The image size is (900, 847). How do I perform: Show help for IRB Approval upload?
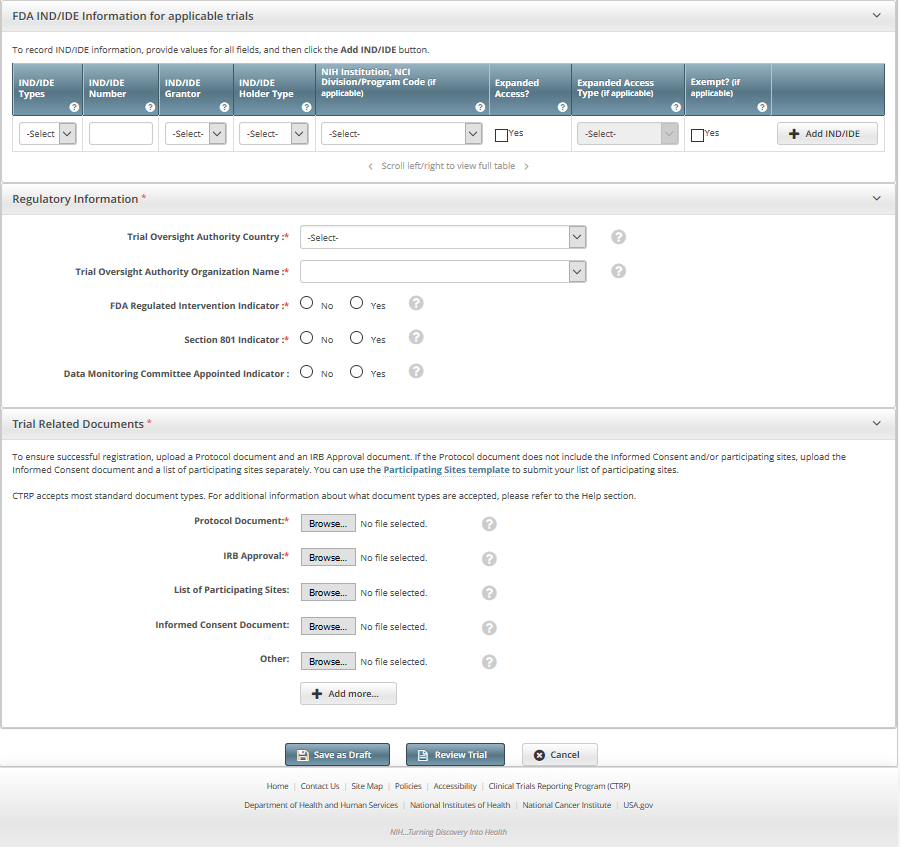tap(489, 559)
